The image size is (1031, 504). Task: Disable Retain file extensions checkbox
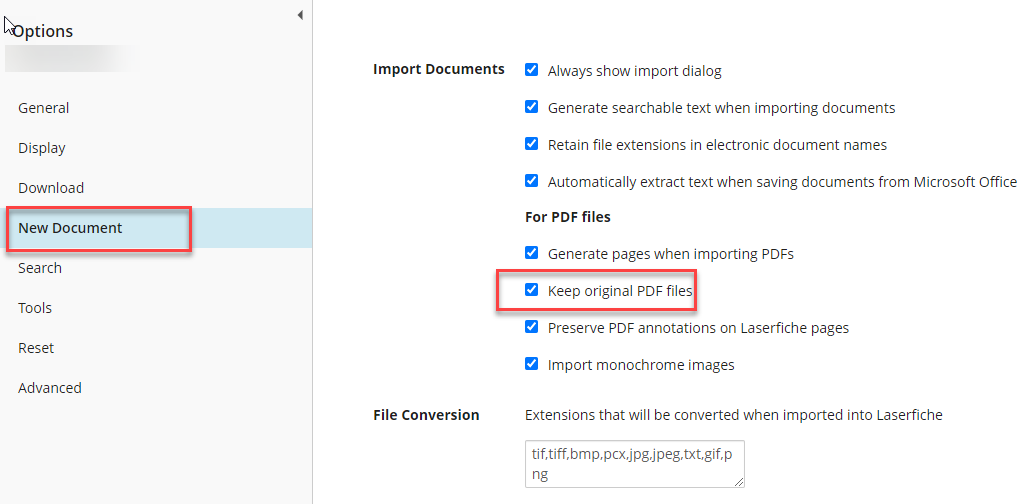click(532, 144)
